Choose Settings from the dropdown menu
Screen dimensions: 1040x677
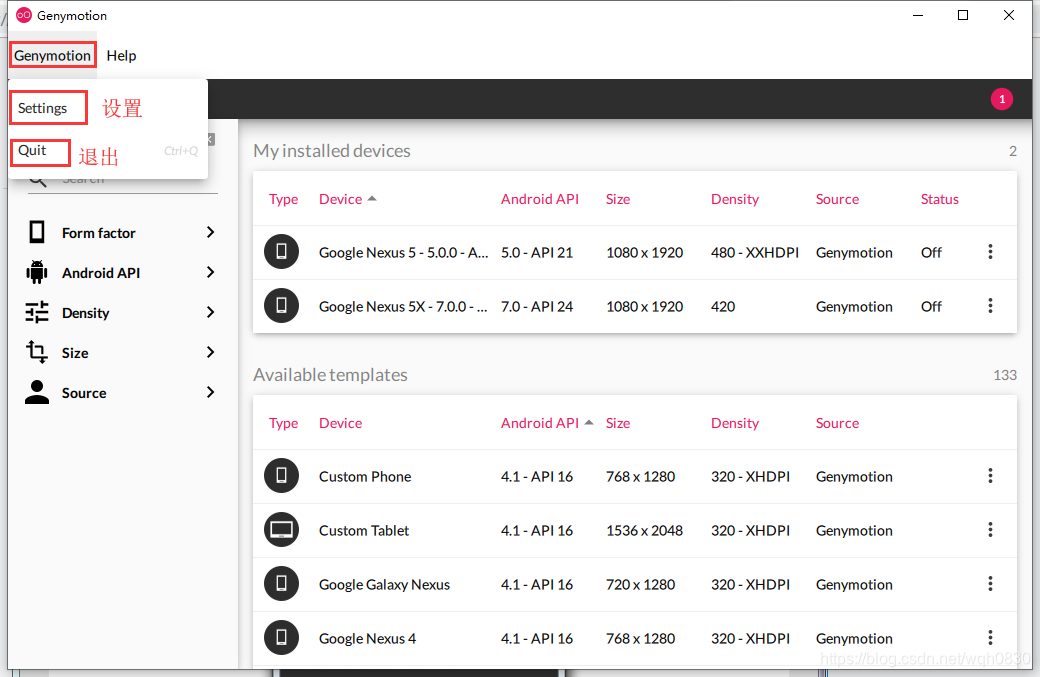click(x=42, y=108)
